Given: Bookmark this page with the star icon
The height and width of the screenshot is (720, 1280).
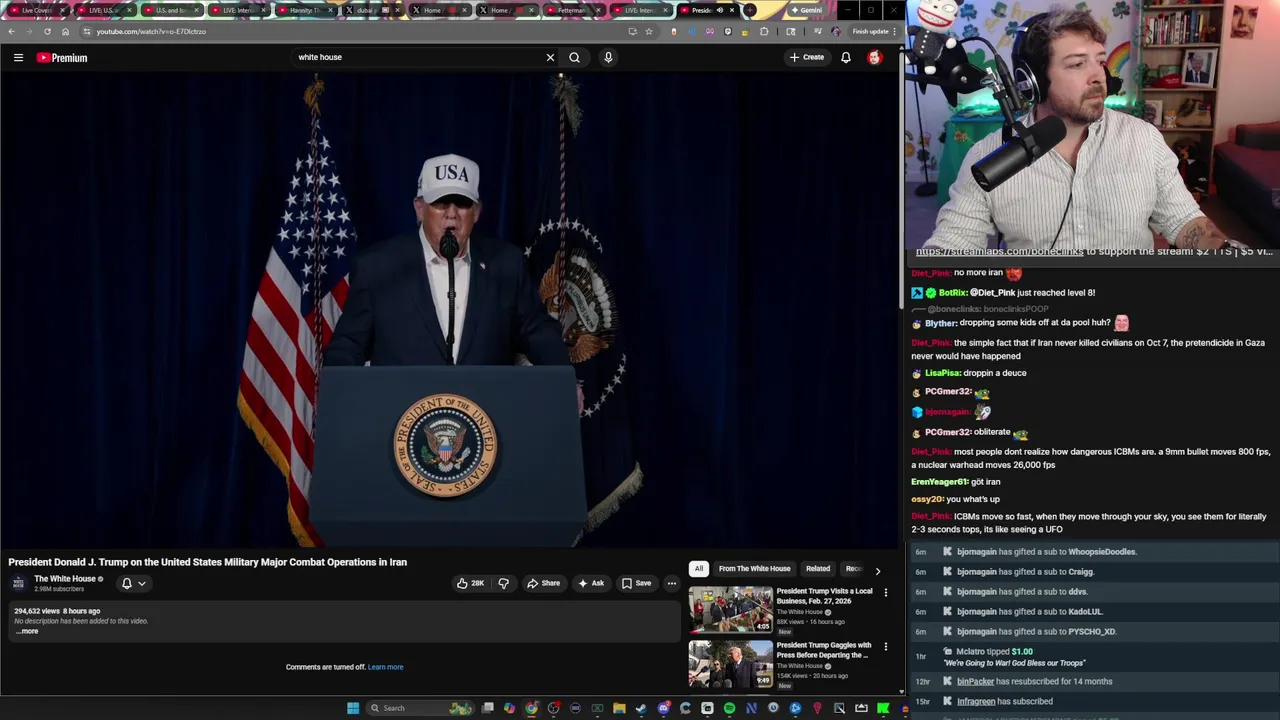Looking at the screenshot, I should click(649, 31).
